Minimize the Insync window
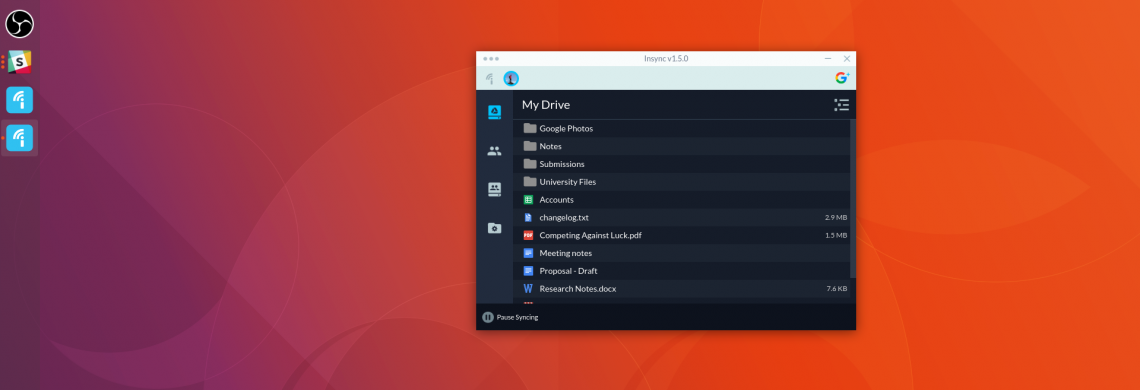The height and width of the screenshot is (390, 1140). [x=828, y=59]
